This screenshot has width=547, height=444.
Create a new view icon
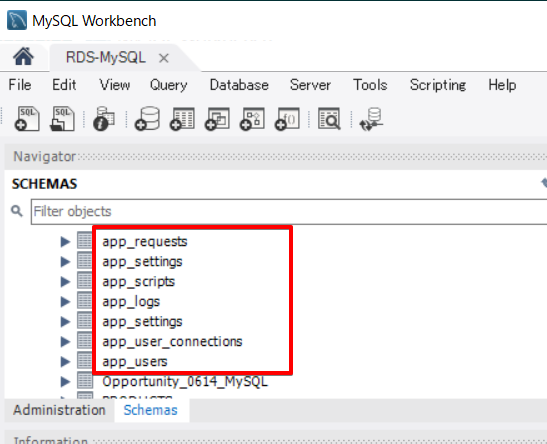[x=217, y=119]
